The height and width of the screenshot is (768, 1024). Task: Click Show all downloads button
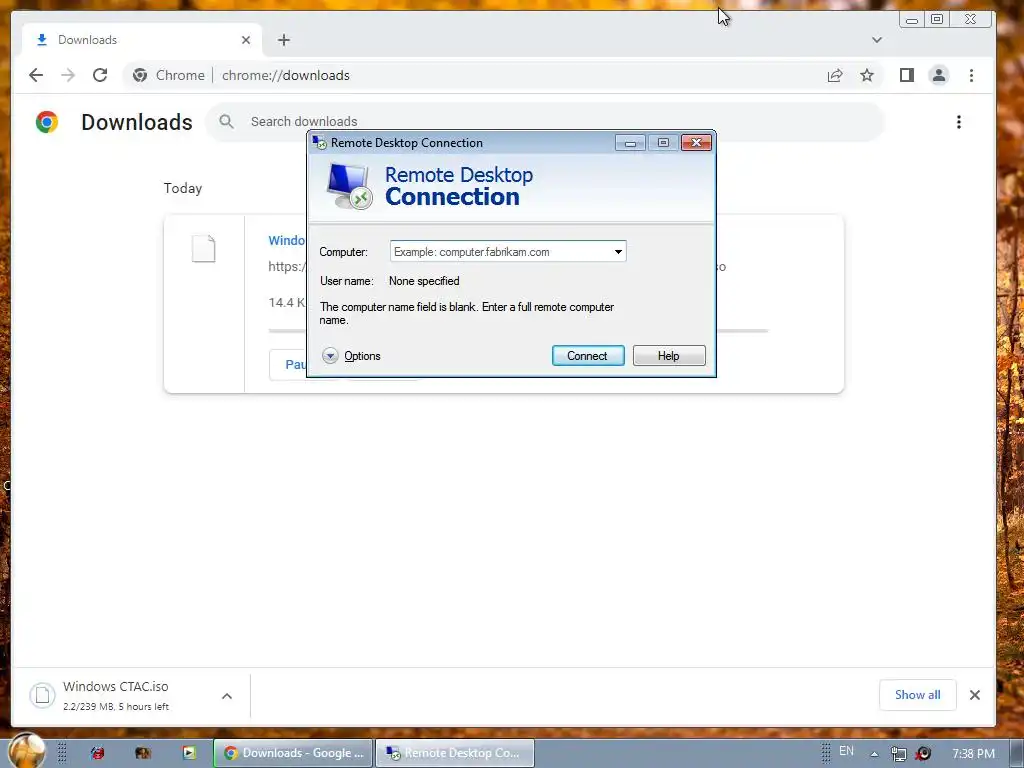point(918,695)
